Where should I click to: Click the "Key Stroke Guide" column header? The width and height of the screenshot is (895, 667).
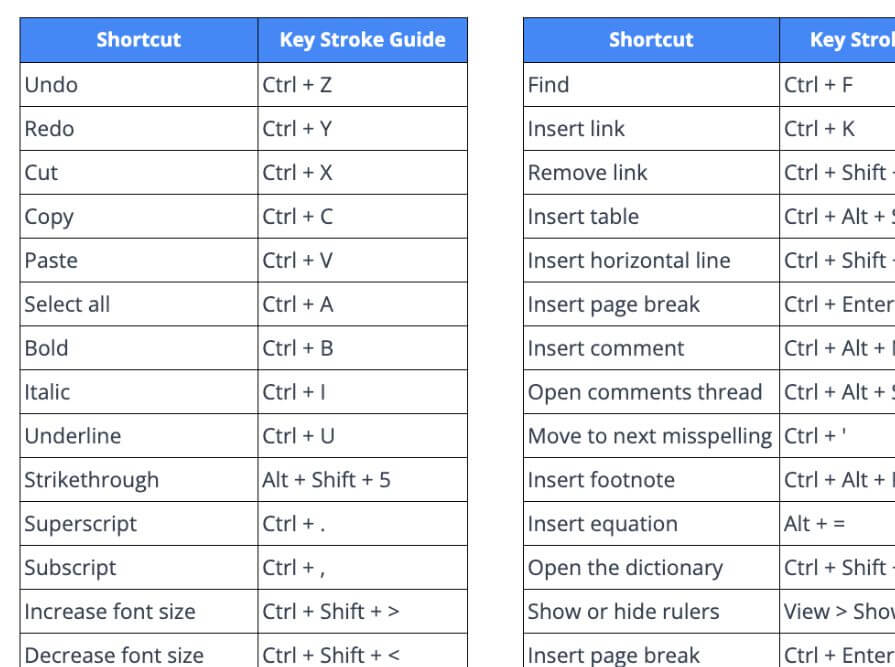pyautogui.click(x=362, y=40)
